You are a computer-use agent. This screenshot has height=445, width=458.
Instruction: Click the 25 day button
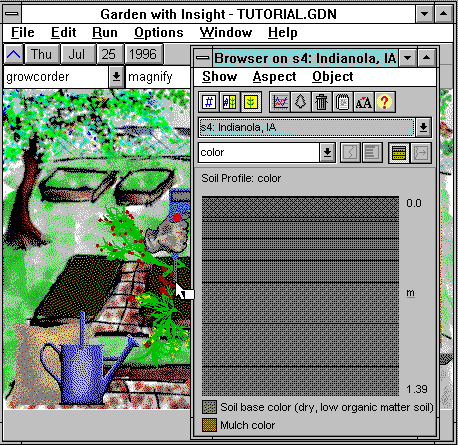coord(109,54)
